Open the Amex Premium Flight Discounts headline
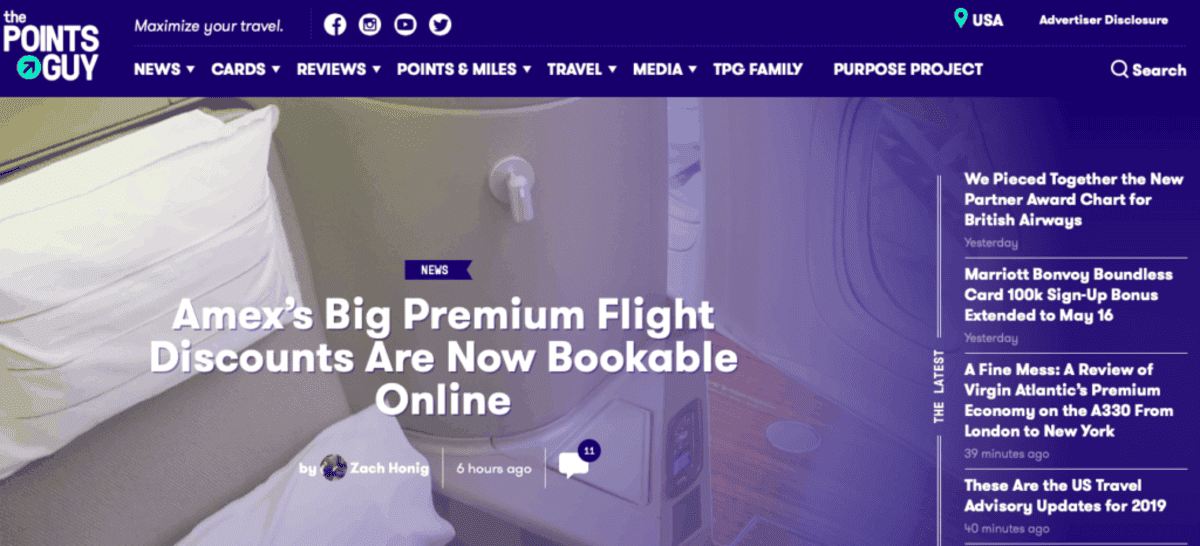 pos(444,358)
